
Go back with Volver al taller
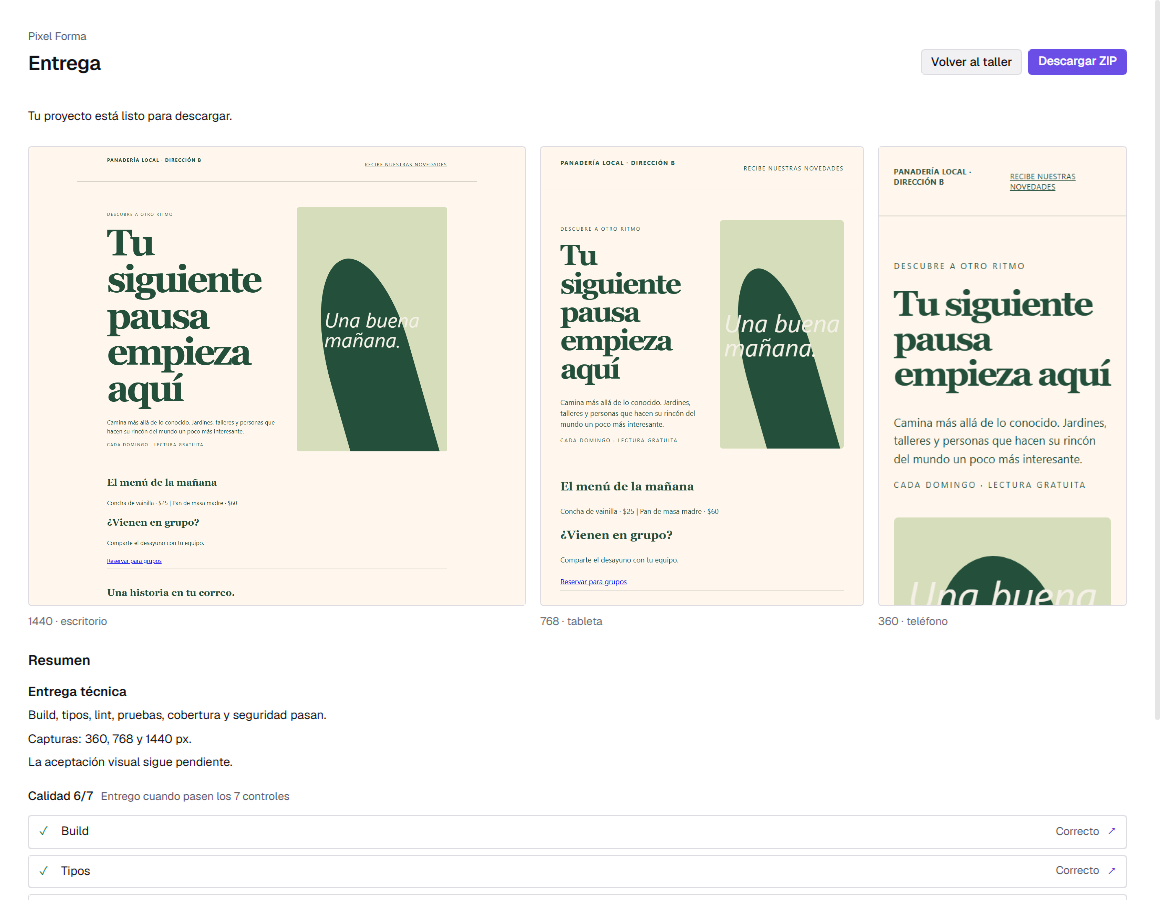pos(971,62)
